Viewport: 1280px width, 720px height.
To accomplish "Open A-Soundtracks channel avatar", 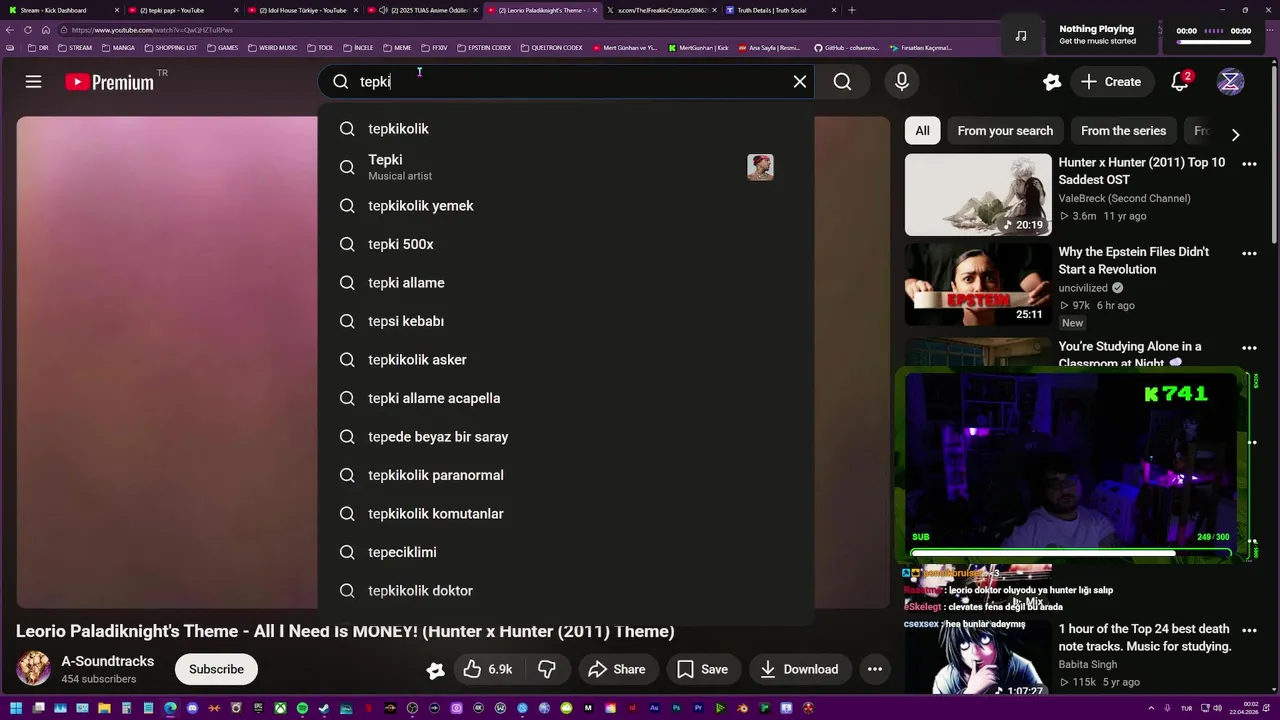I will coord(33,669).
